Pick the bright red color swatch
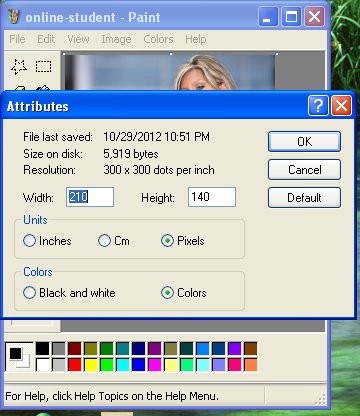 (74, 365)
